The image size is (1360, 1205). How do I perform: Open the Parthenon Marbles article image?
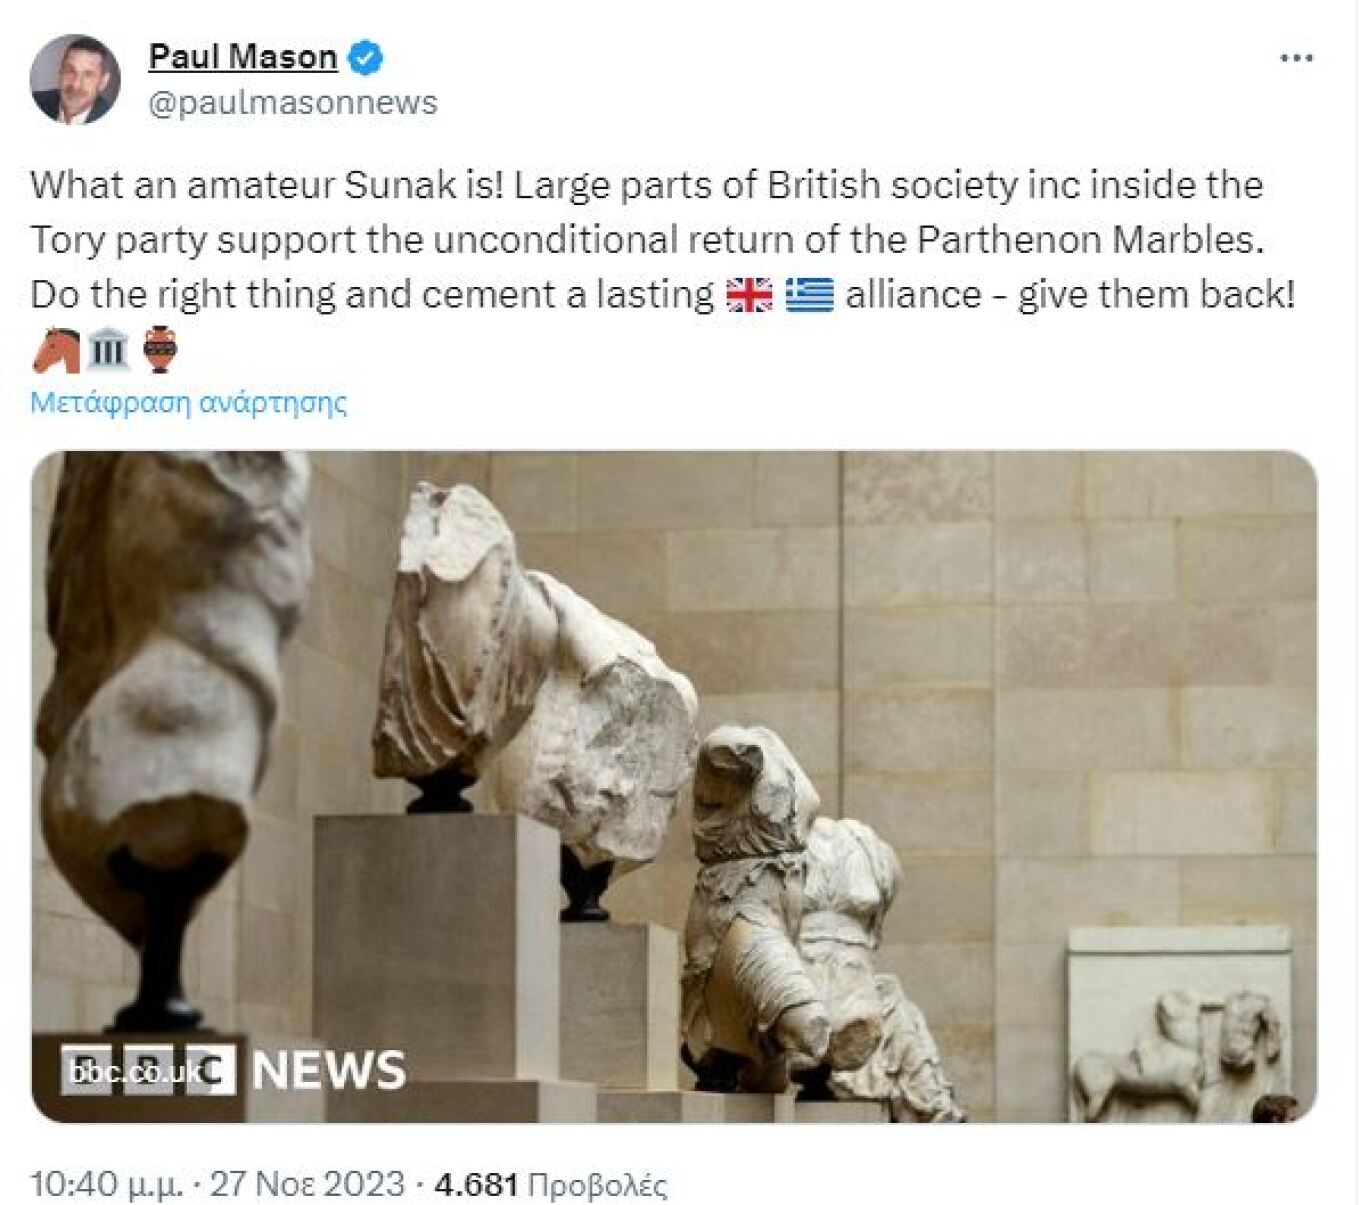[674, 786]
